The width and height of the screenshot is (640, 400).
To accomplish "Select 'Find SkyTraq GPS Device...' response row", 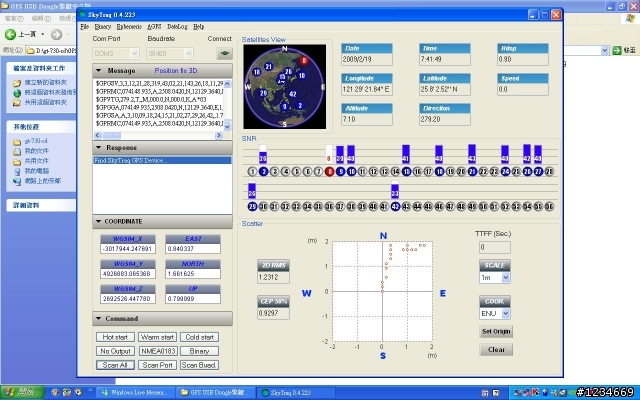I will (x=162, y=160).
